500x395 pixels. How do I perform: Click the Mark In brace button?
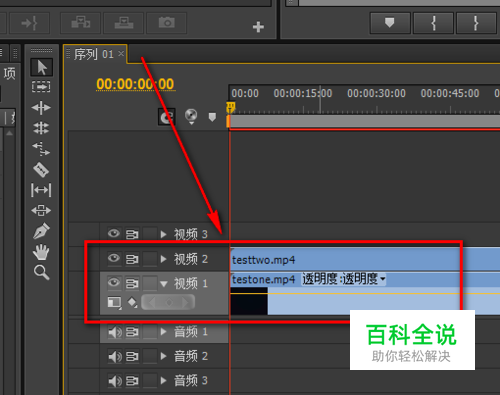coord(433,23)
